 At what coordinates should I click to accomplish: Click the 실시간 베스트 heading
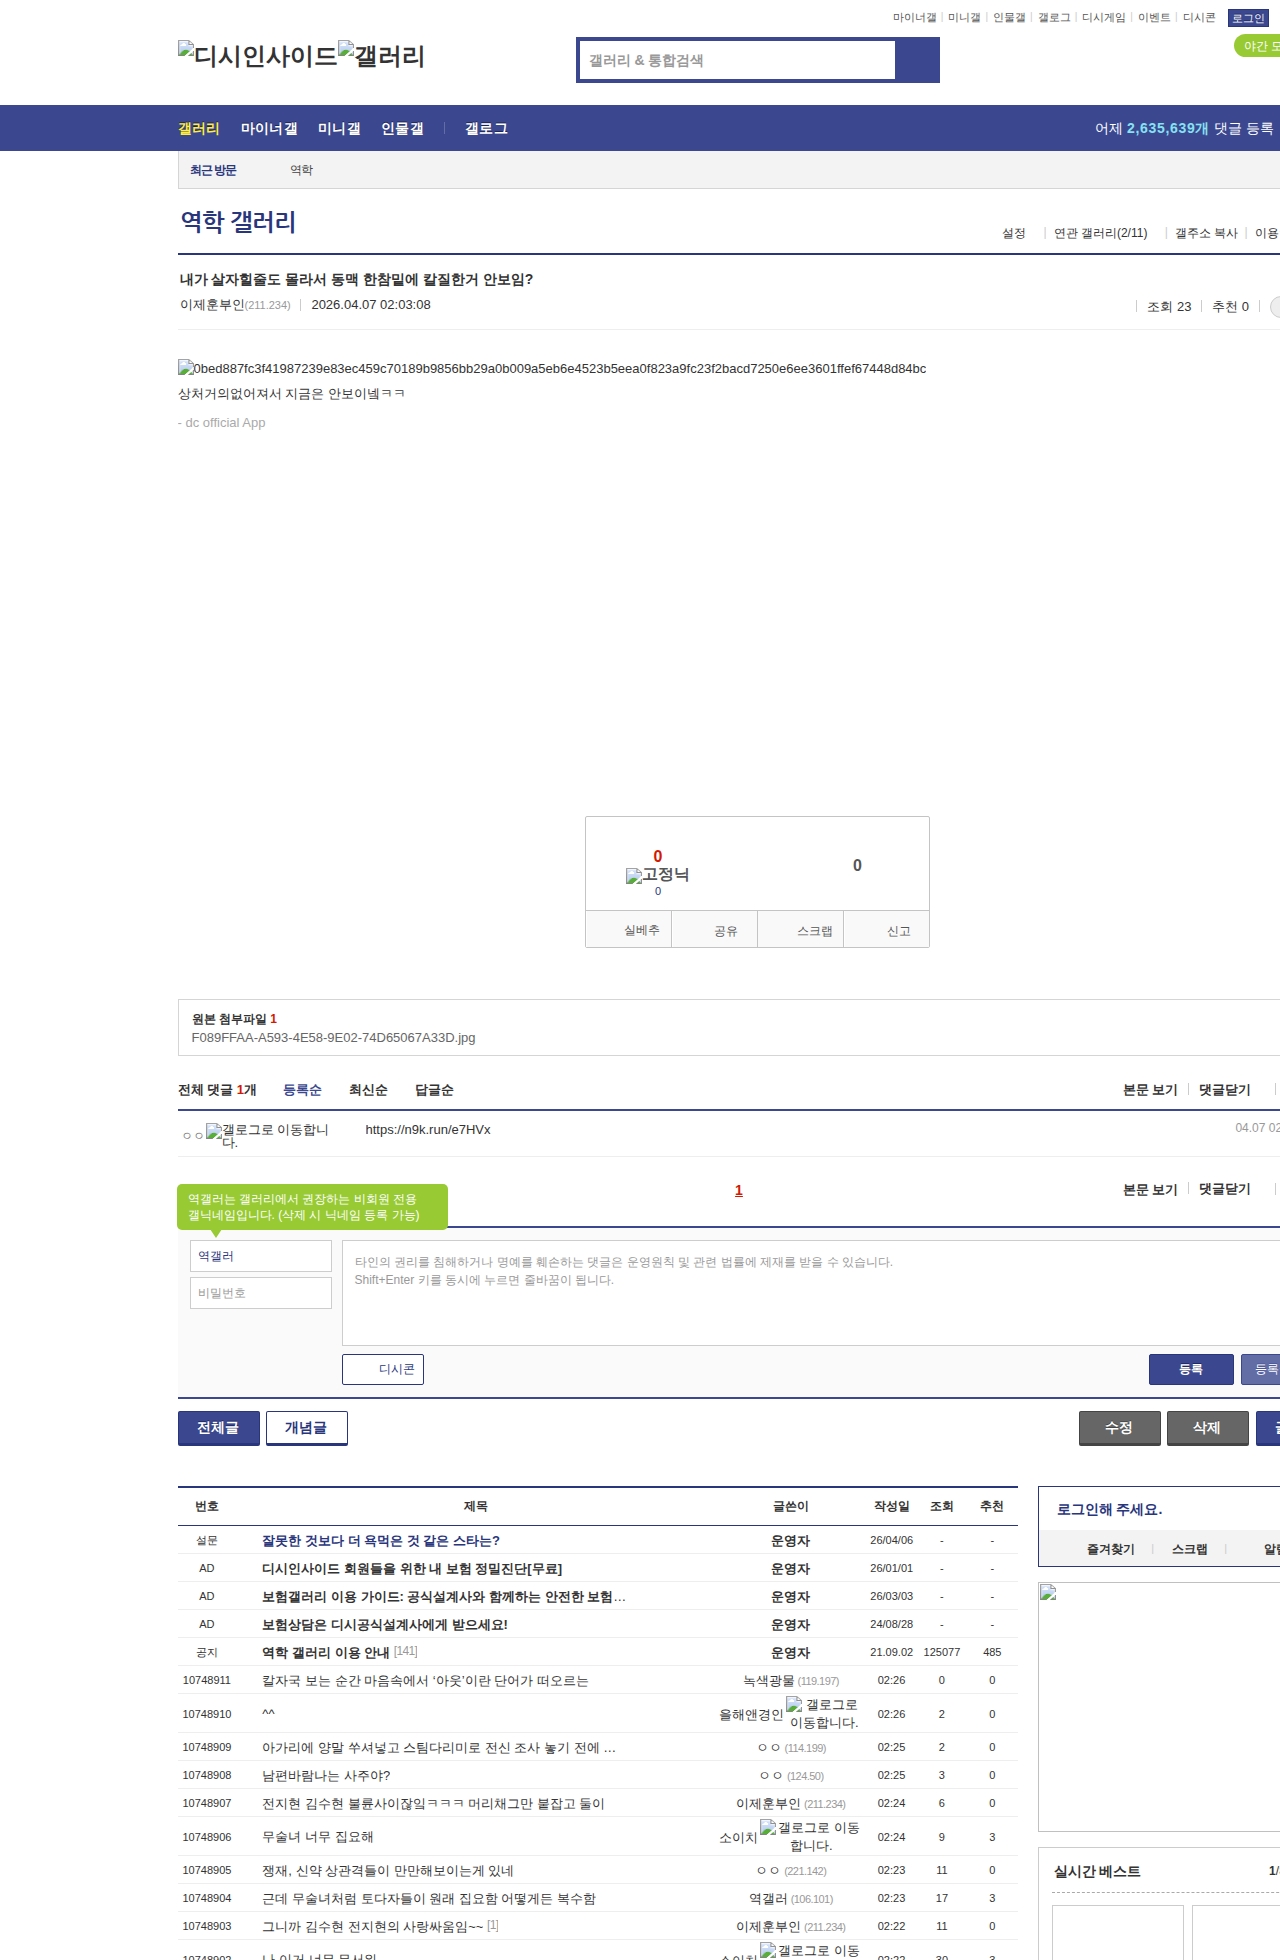(x=1097, y=1871)
